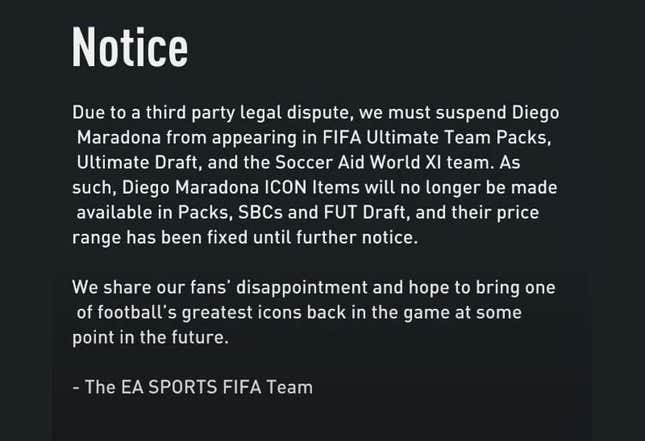Click the word 'Maradona' beginning second line
Viewport: 645px width, 441px height.
click(119, 137)
